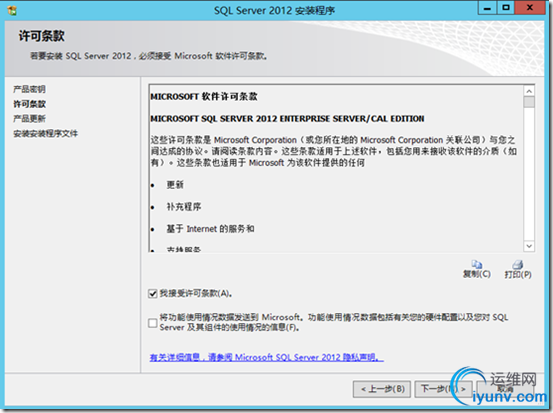This screenshot has height=413, width=553.
Task: Click the ENTERPRISE SERVER/CAL EDITION heading
Action: [x=287, y=119]
